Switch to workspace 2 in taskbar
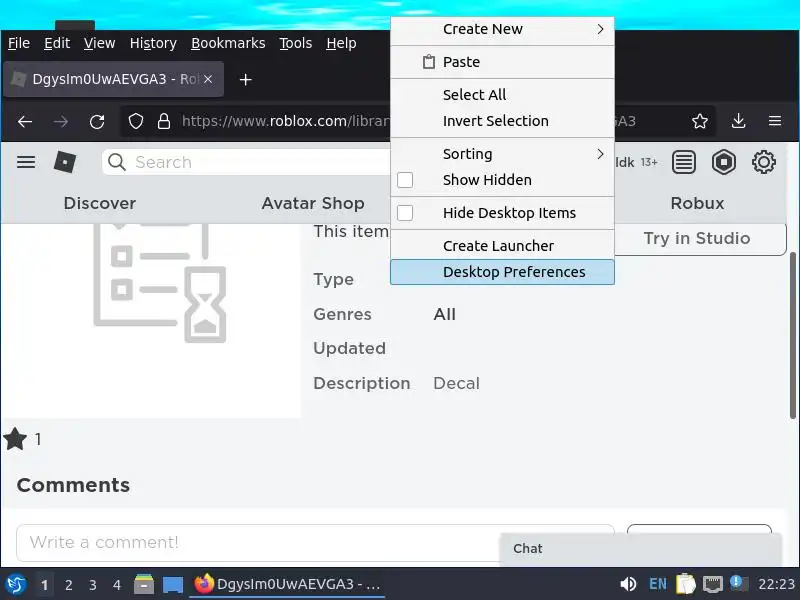This screenshot has height=600, width=800. (x=68, y=584)
